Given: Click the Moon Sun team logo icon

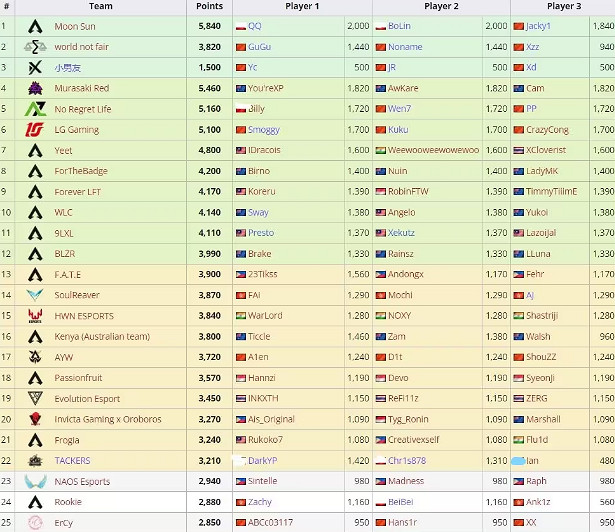Looking at the screenshot, I should [x=35, y=26].
